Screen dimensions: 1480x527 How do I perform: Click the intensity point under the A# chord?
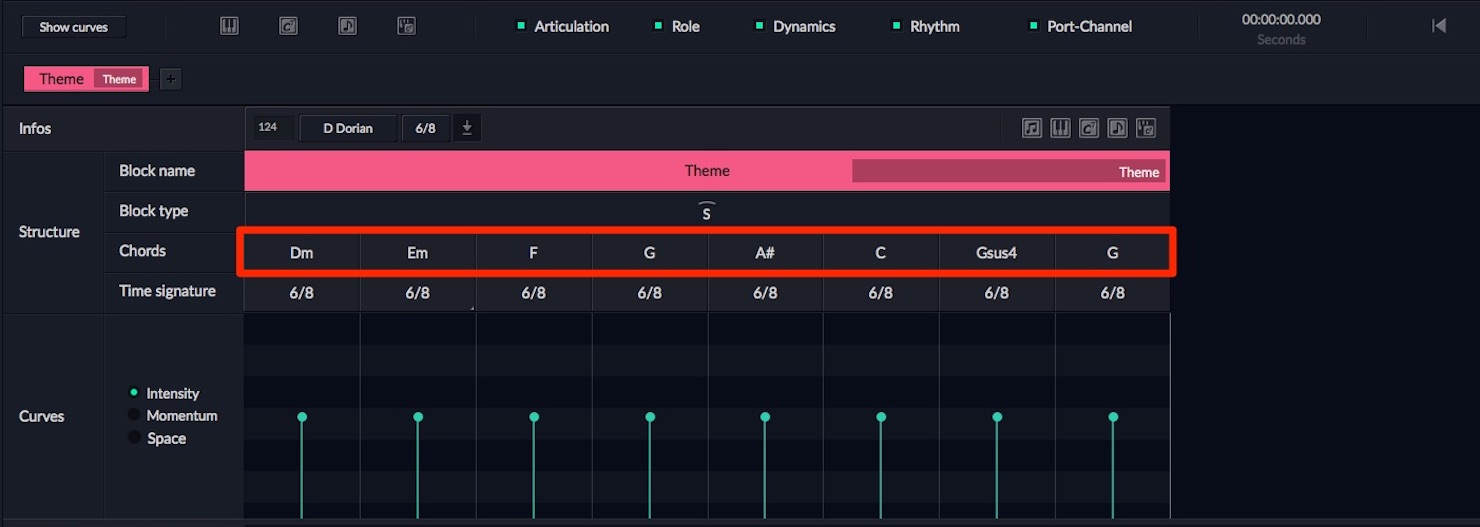765,417
